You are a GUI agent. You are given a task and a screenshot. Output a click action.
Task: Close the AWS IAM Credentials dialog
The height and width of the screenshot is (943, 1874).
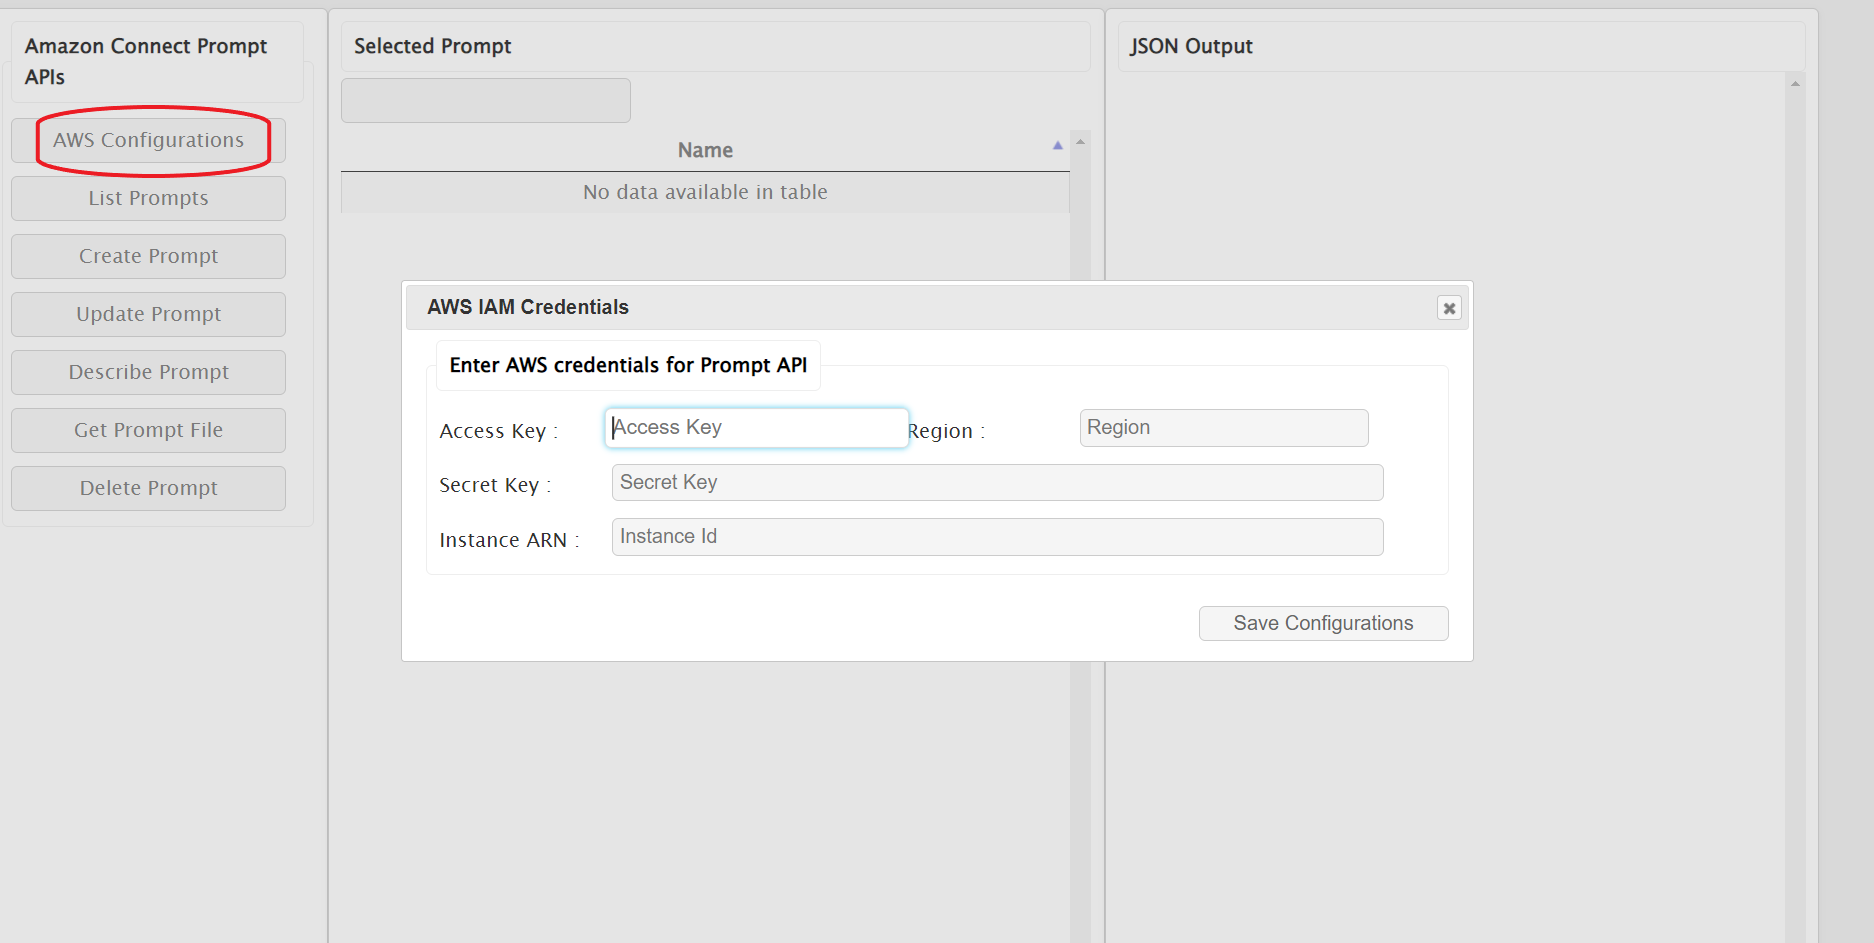[x=1449, y=308]
